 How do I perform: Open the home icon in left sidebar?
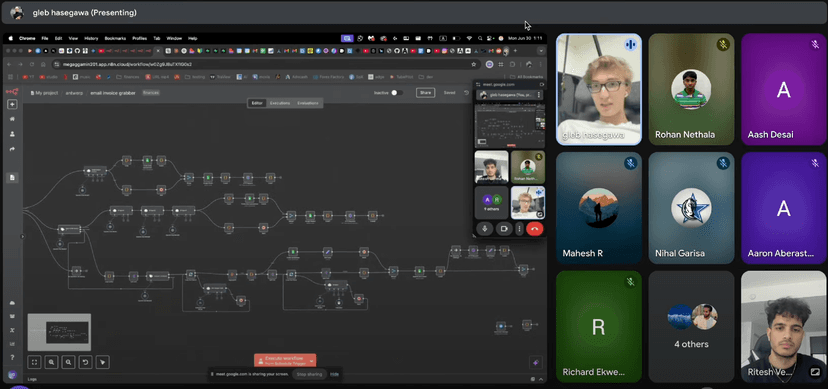click(12, 119)
